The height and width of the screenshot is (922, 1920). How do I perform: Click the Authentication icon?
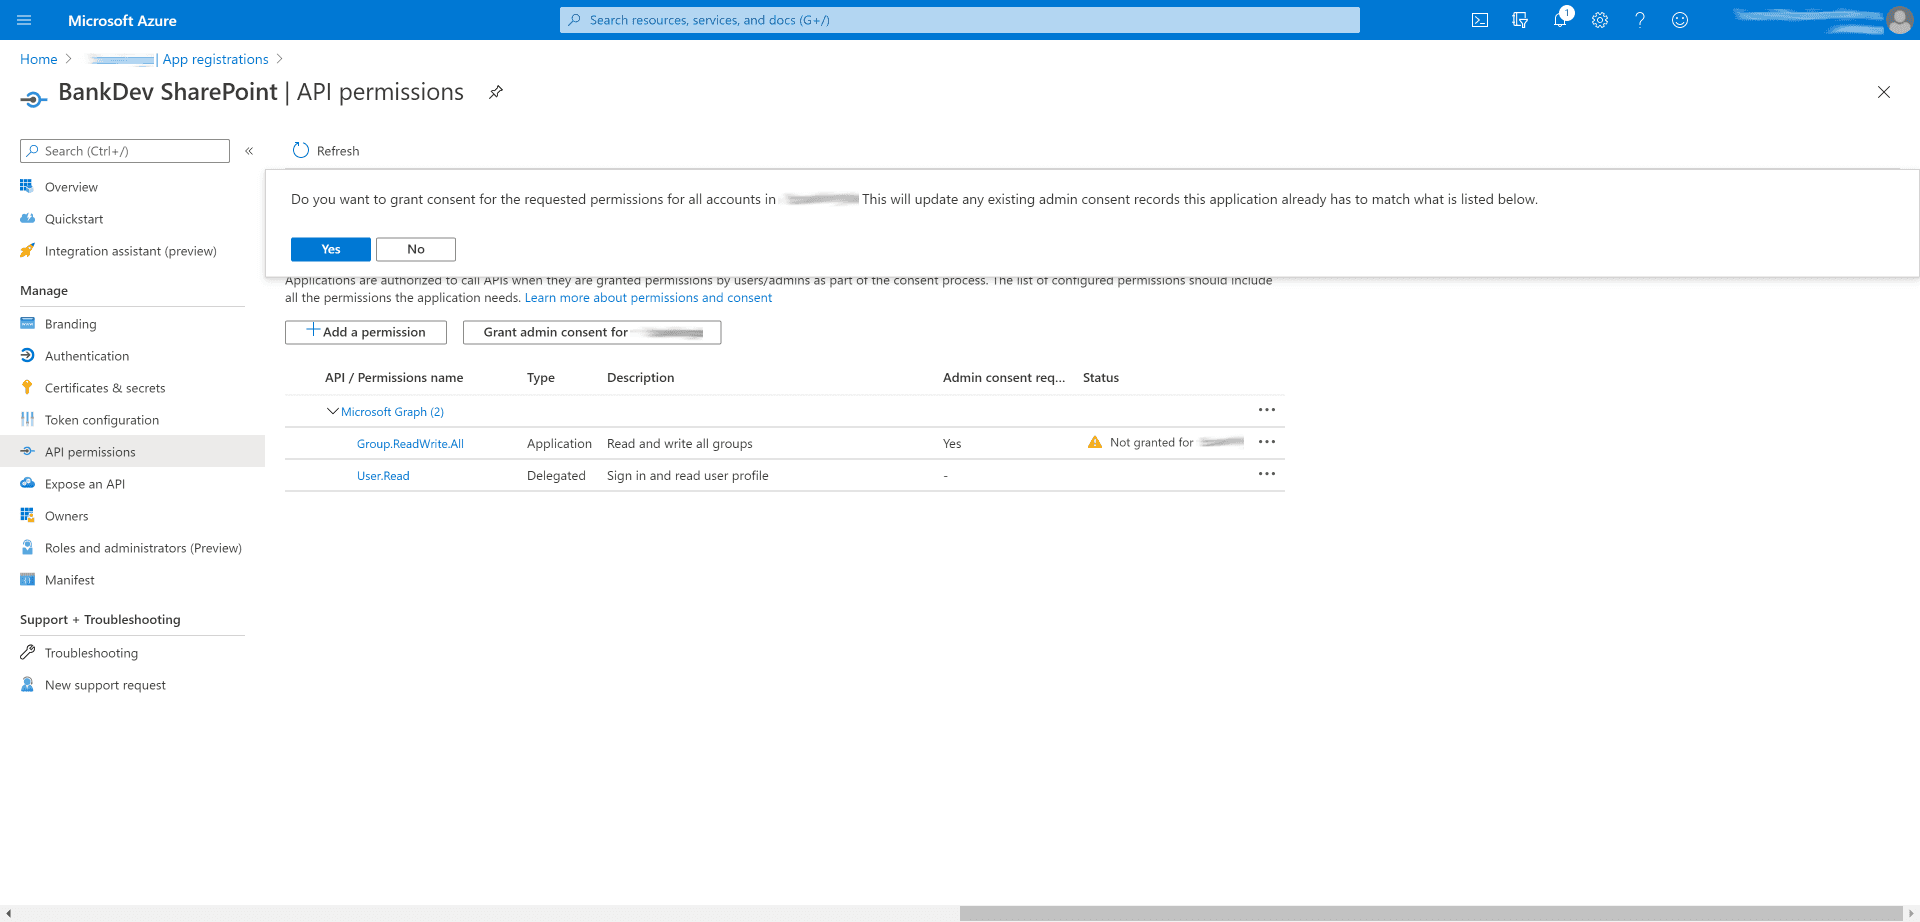(27, 355)
